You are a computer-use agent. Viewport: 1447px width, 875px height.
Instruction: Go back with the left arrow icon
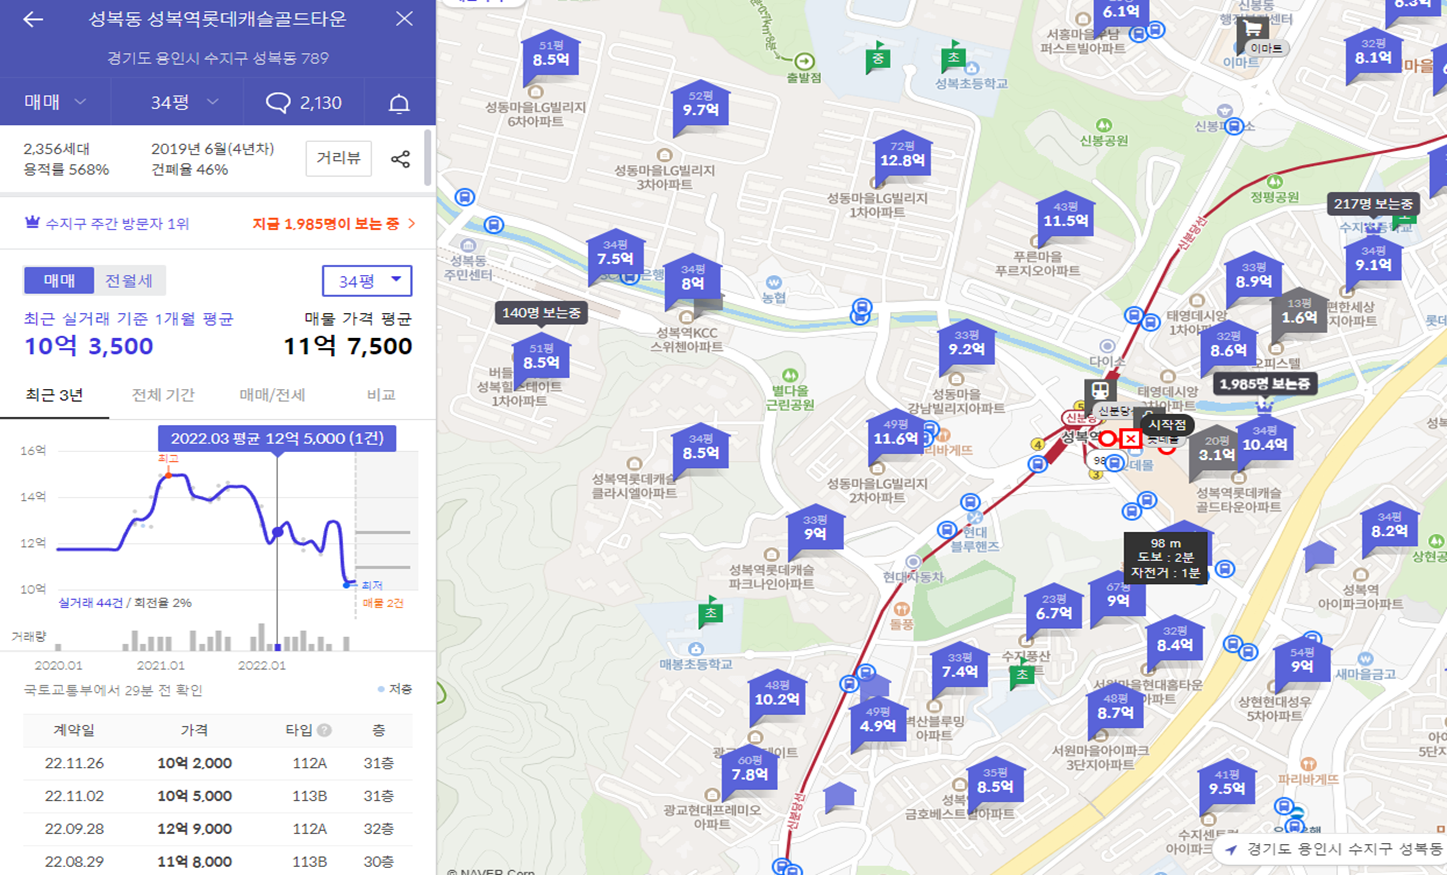33,19
